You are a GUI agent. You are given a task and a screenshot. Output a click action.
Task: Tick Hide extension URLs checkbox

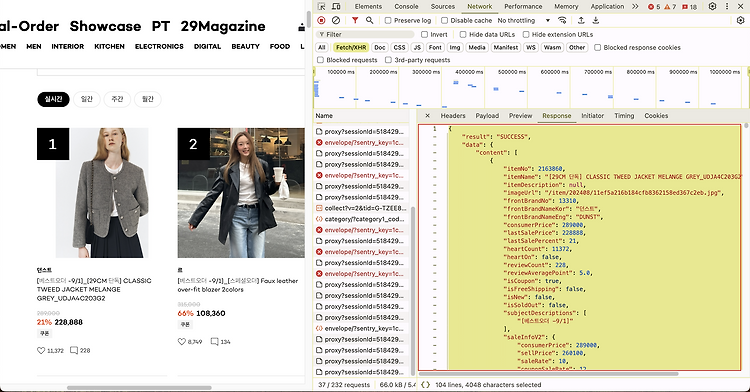(x=526, y=34)
